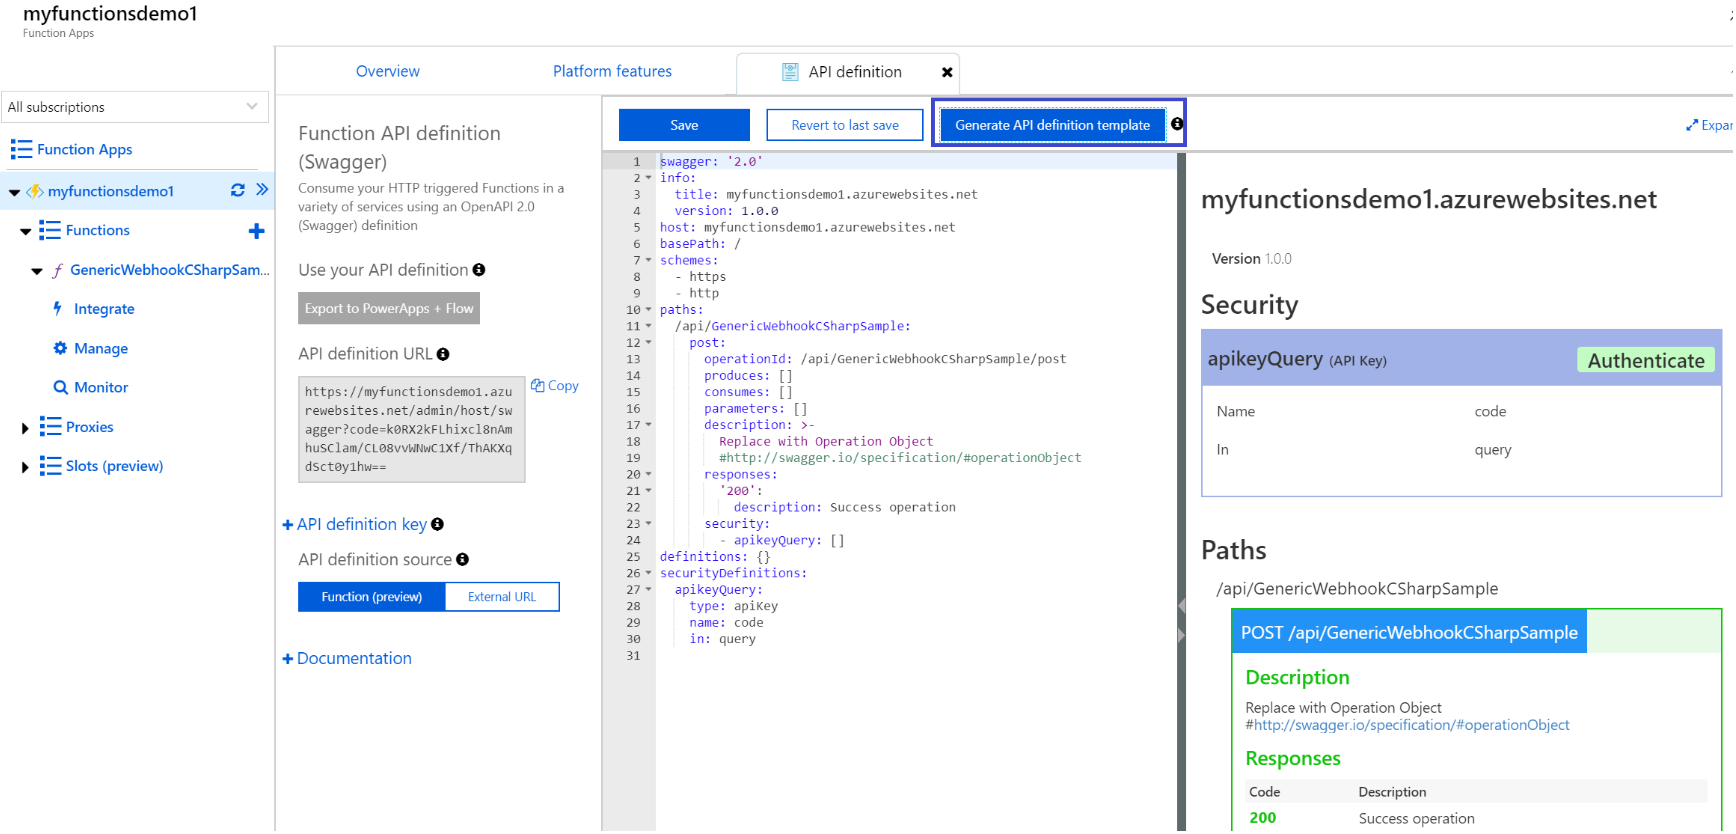The width and height of the screenshot is (1736, 834).
Task: Click the plus icon beside Documentation
Action: [288, 659]
